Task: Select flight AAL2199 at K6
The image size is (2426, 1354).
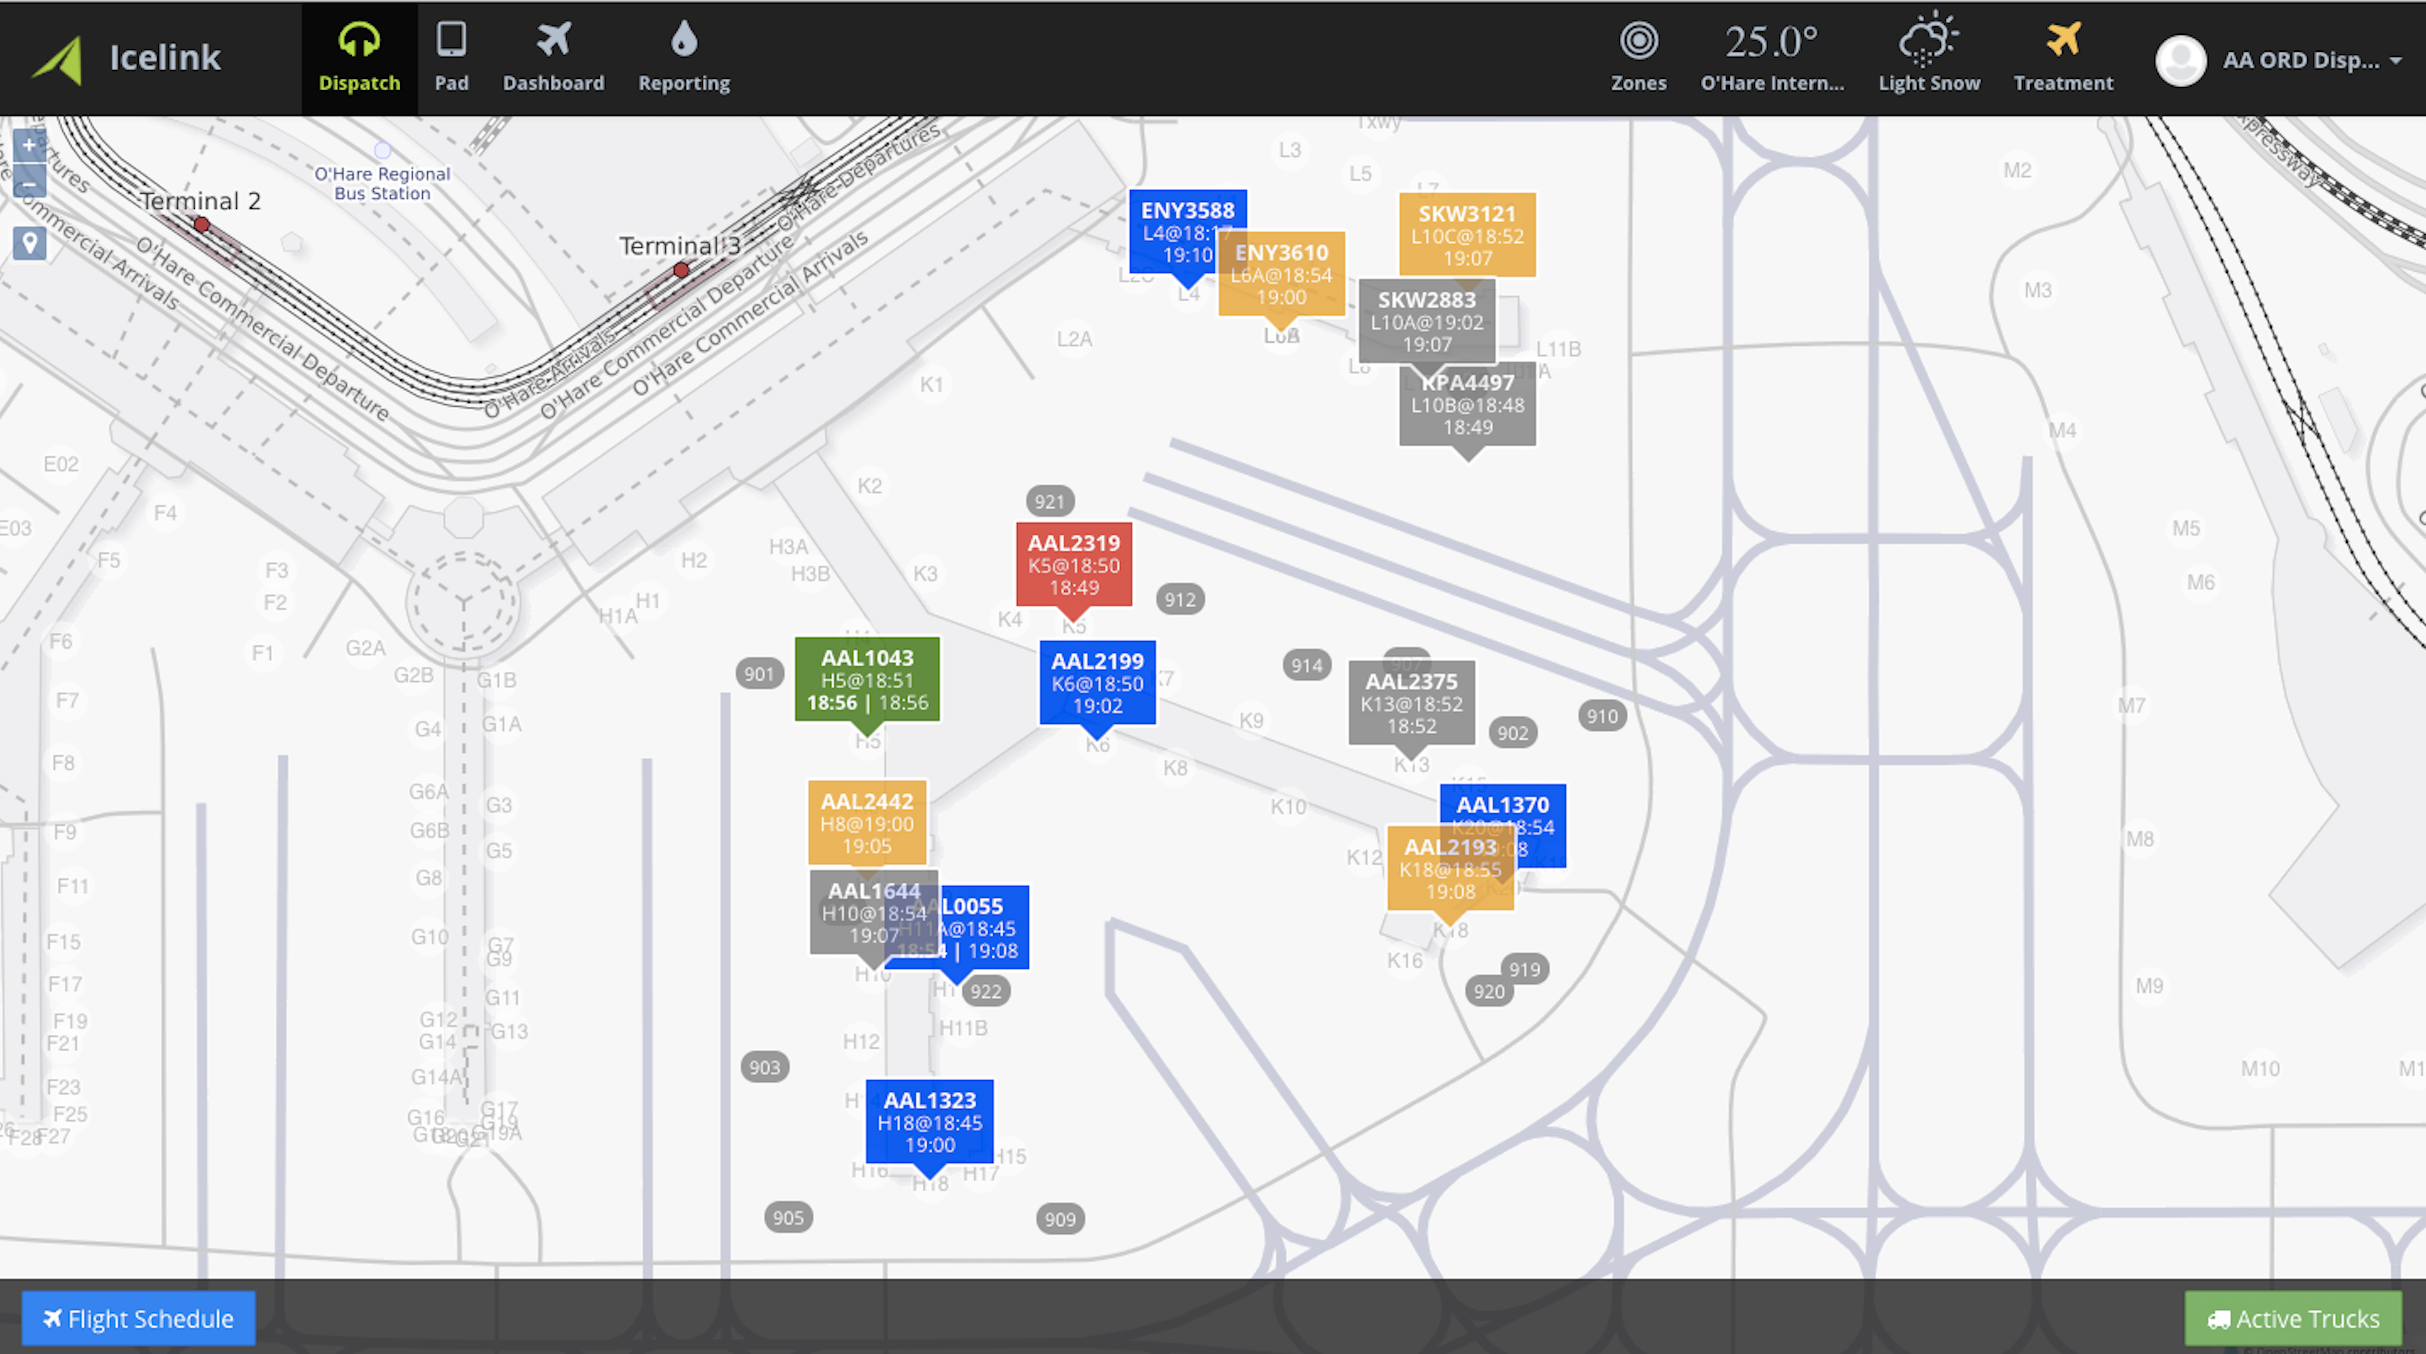Action: point(1097,683)
